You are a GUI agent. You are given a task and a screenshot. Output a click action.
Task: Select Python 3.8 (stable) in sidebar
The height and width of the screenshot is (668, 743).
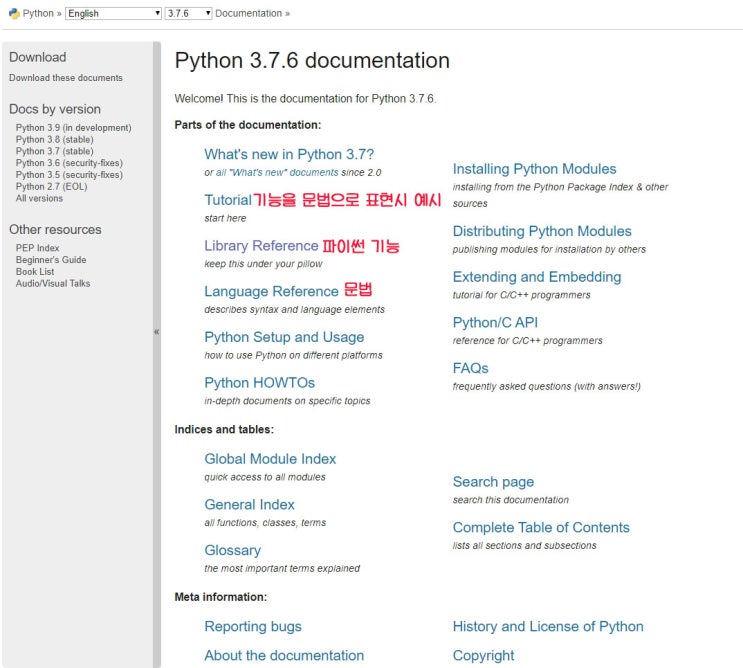[x=54, y=140]
